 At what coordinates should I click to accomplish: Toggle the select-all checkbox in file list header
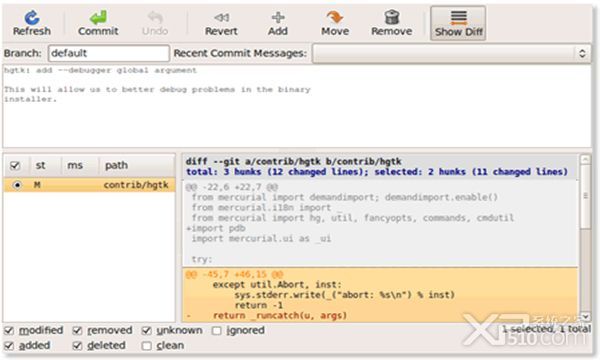15,166
